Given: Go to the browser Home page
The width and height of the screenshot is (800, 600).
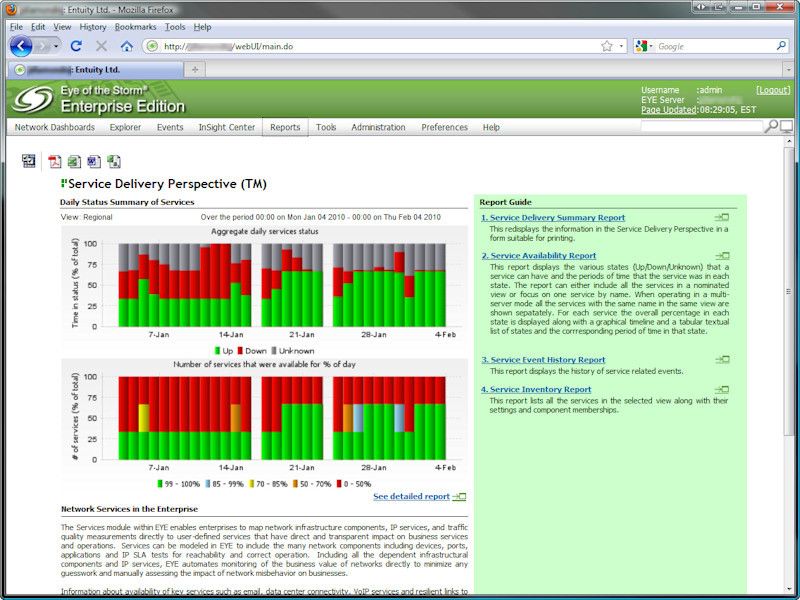Looking at the screenshot, I should click(x=127, y=46).
